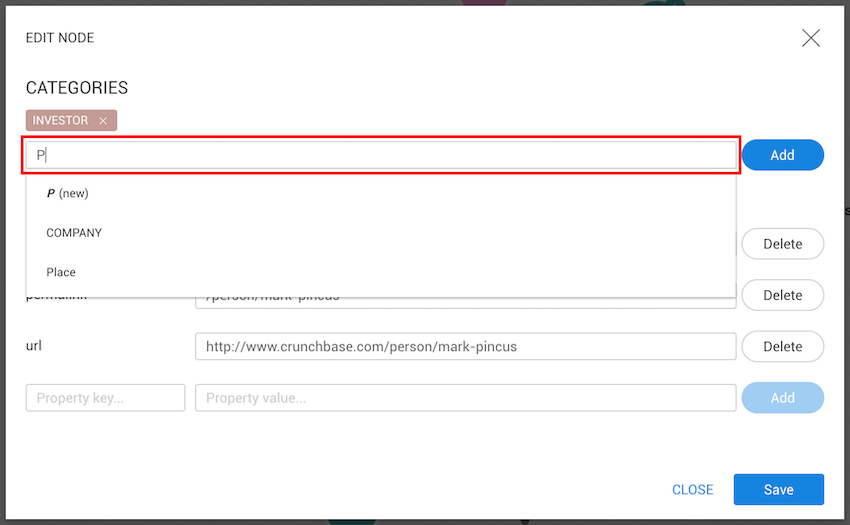
Task: Select the 'P (new)' suggestion
Action: coord(68,193)
